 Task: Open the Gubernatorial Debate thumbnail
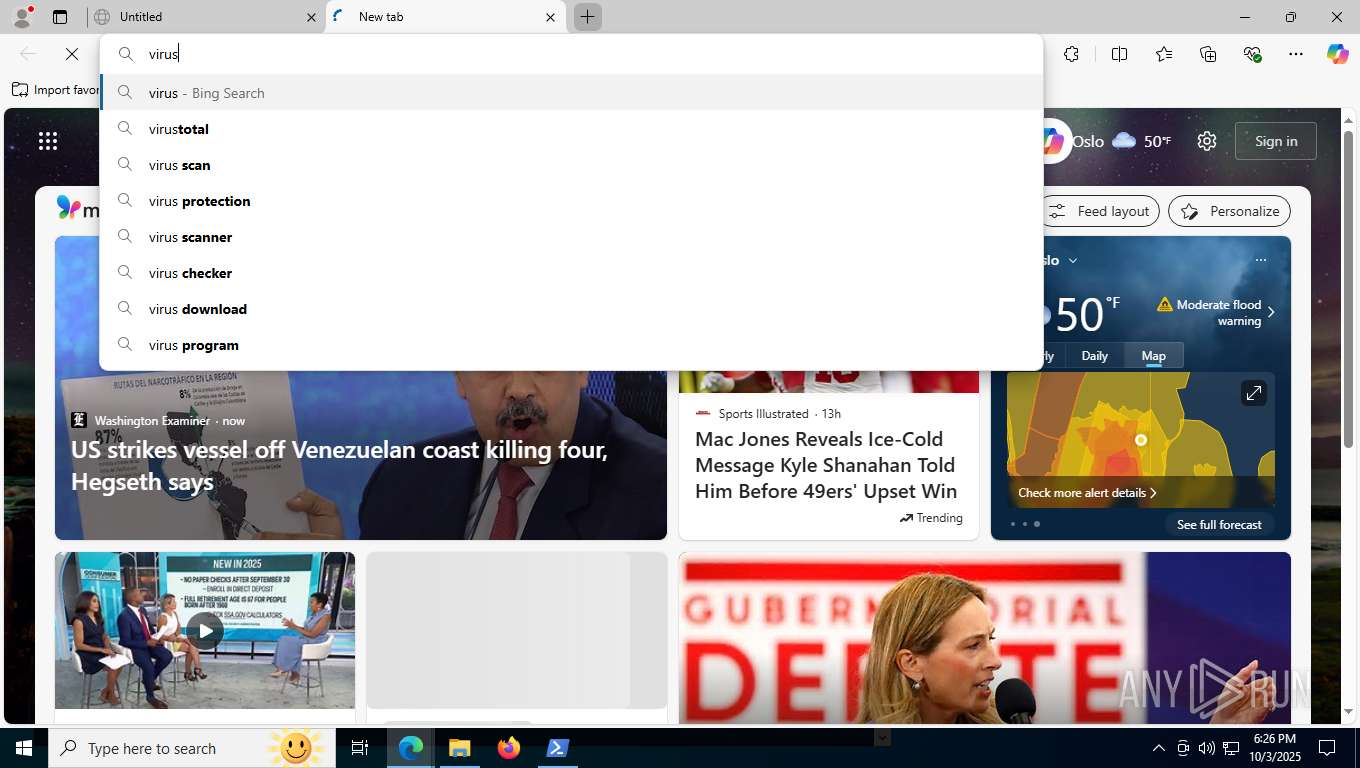(985, 638)
